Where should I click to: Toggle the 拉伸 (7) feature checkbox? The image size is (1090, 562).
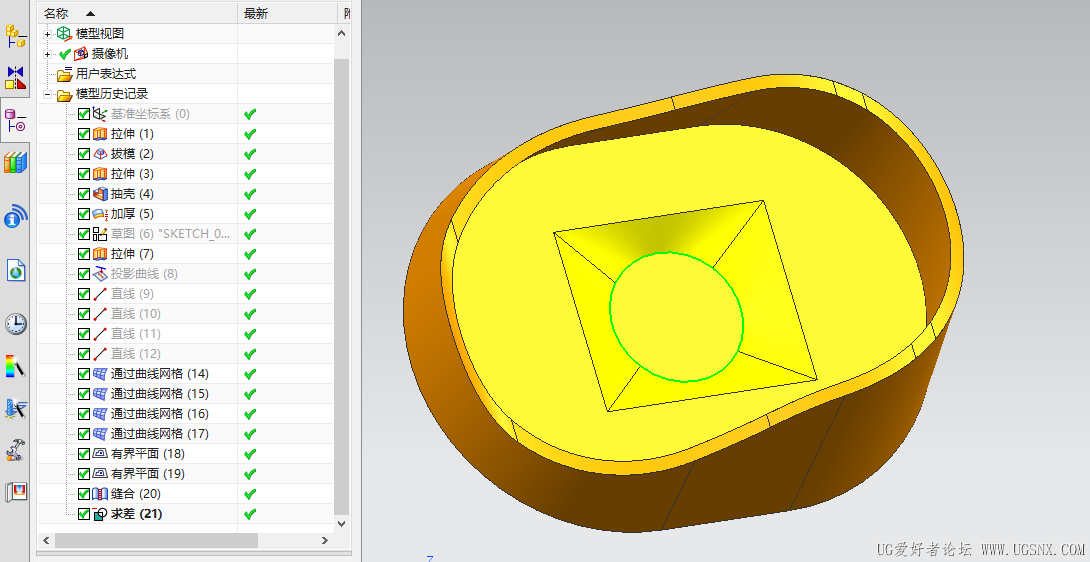tap(84, 254)
